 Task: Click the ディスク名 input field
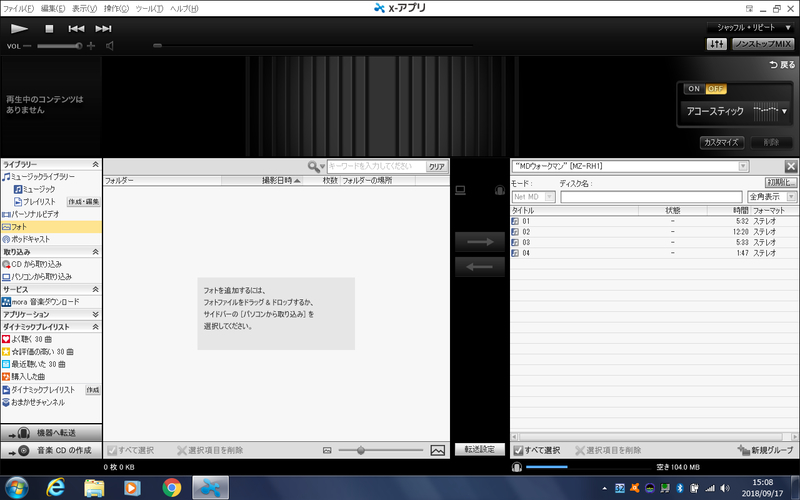coord(651,197)
